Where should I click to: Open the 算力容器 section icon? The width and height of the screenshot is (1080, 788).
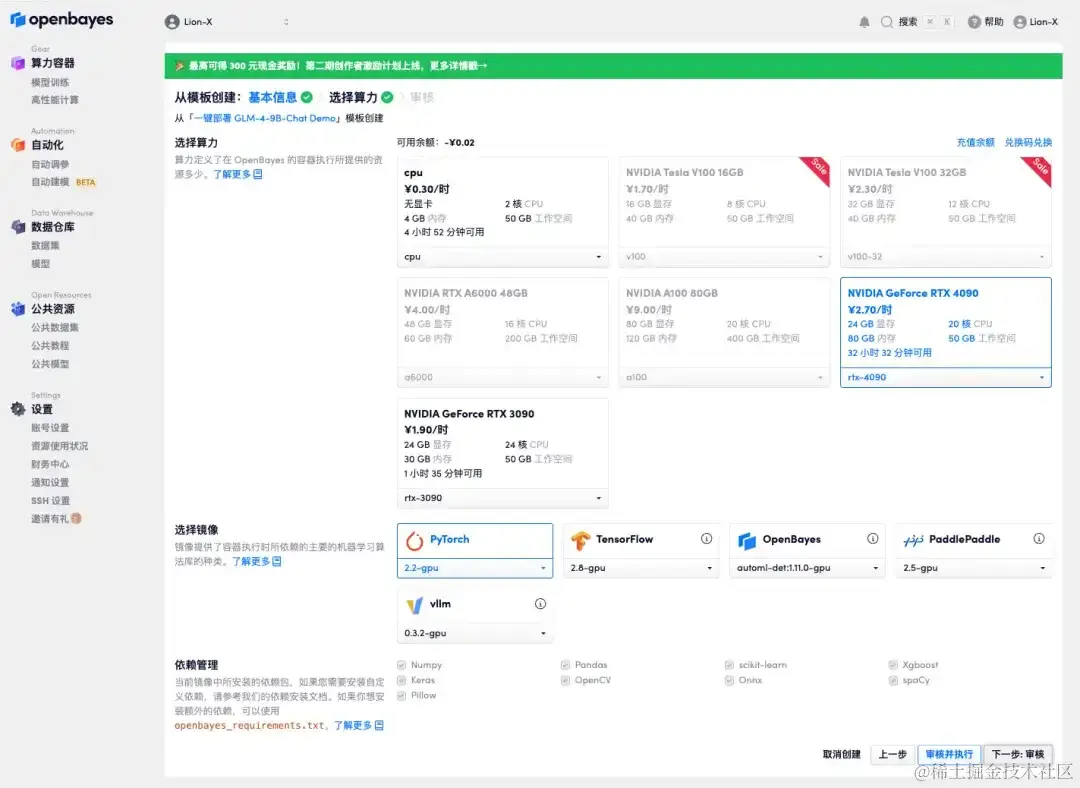tap(18, 63)
